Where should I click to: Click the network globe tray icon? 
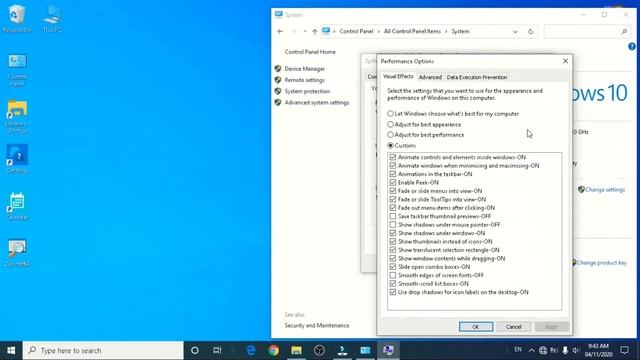543,350
